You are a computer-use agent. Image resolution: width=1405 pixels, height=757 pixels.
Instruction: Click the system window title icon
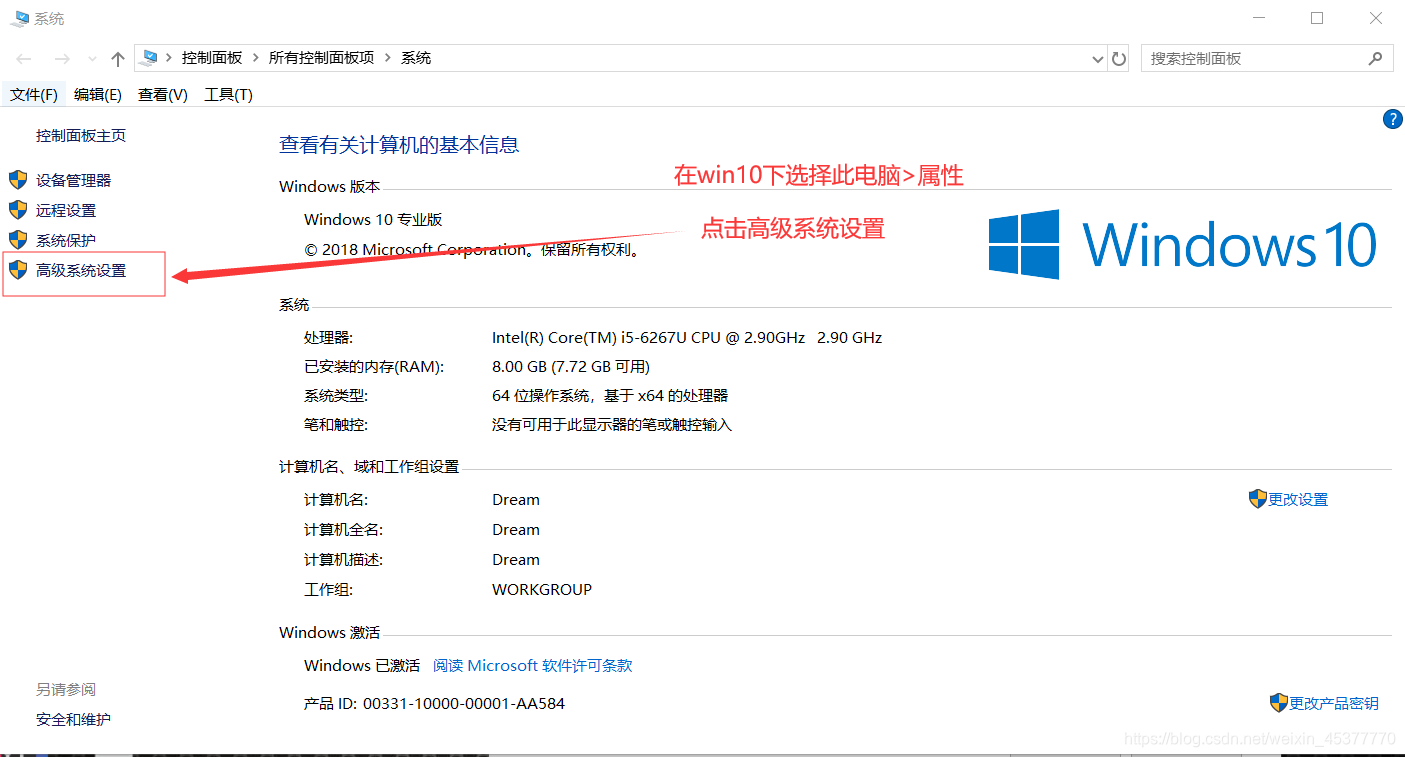[x=19, y=18]
